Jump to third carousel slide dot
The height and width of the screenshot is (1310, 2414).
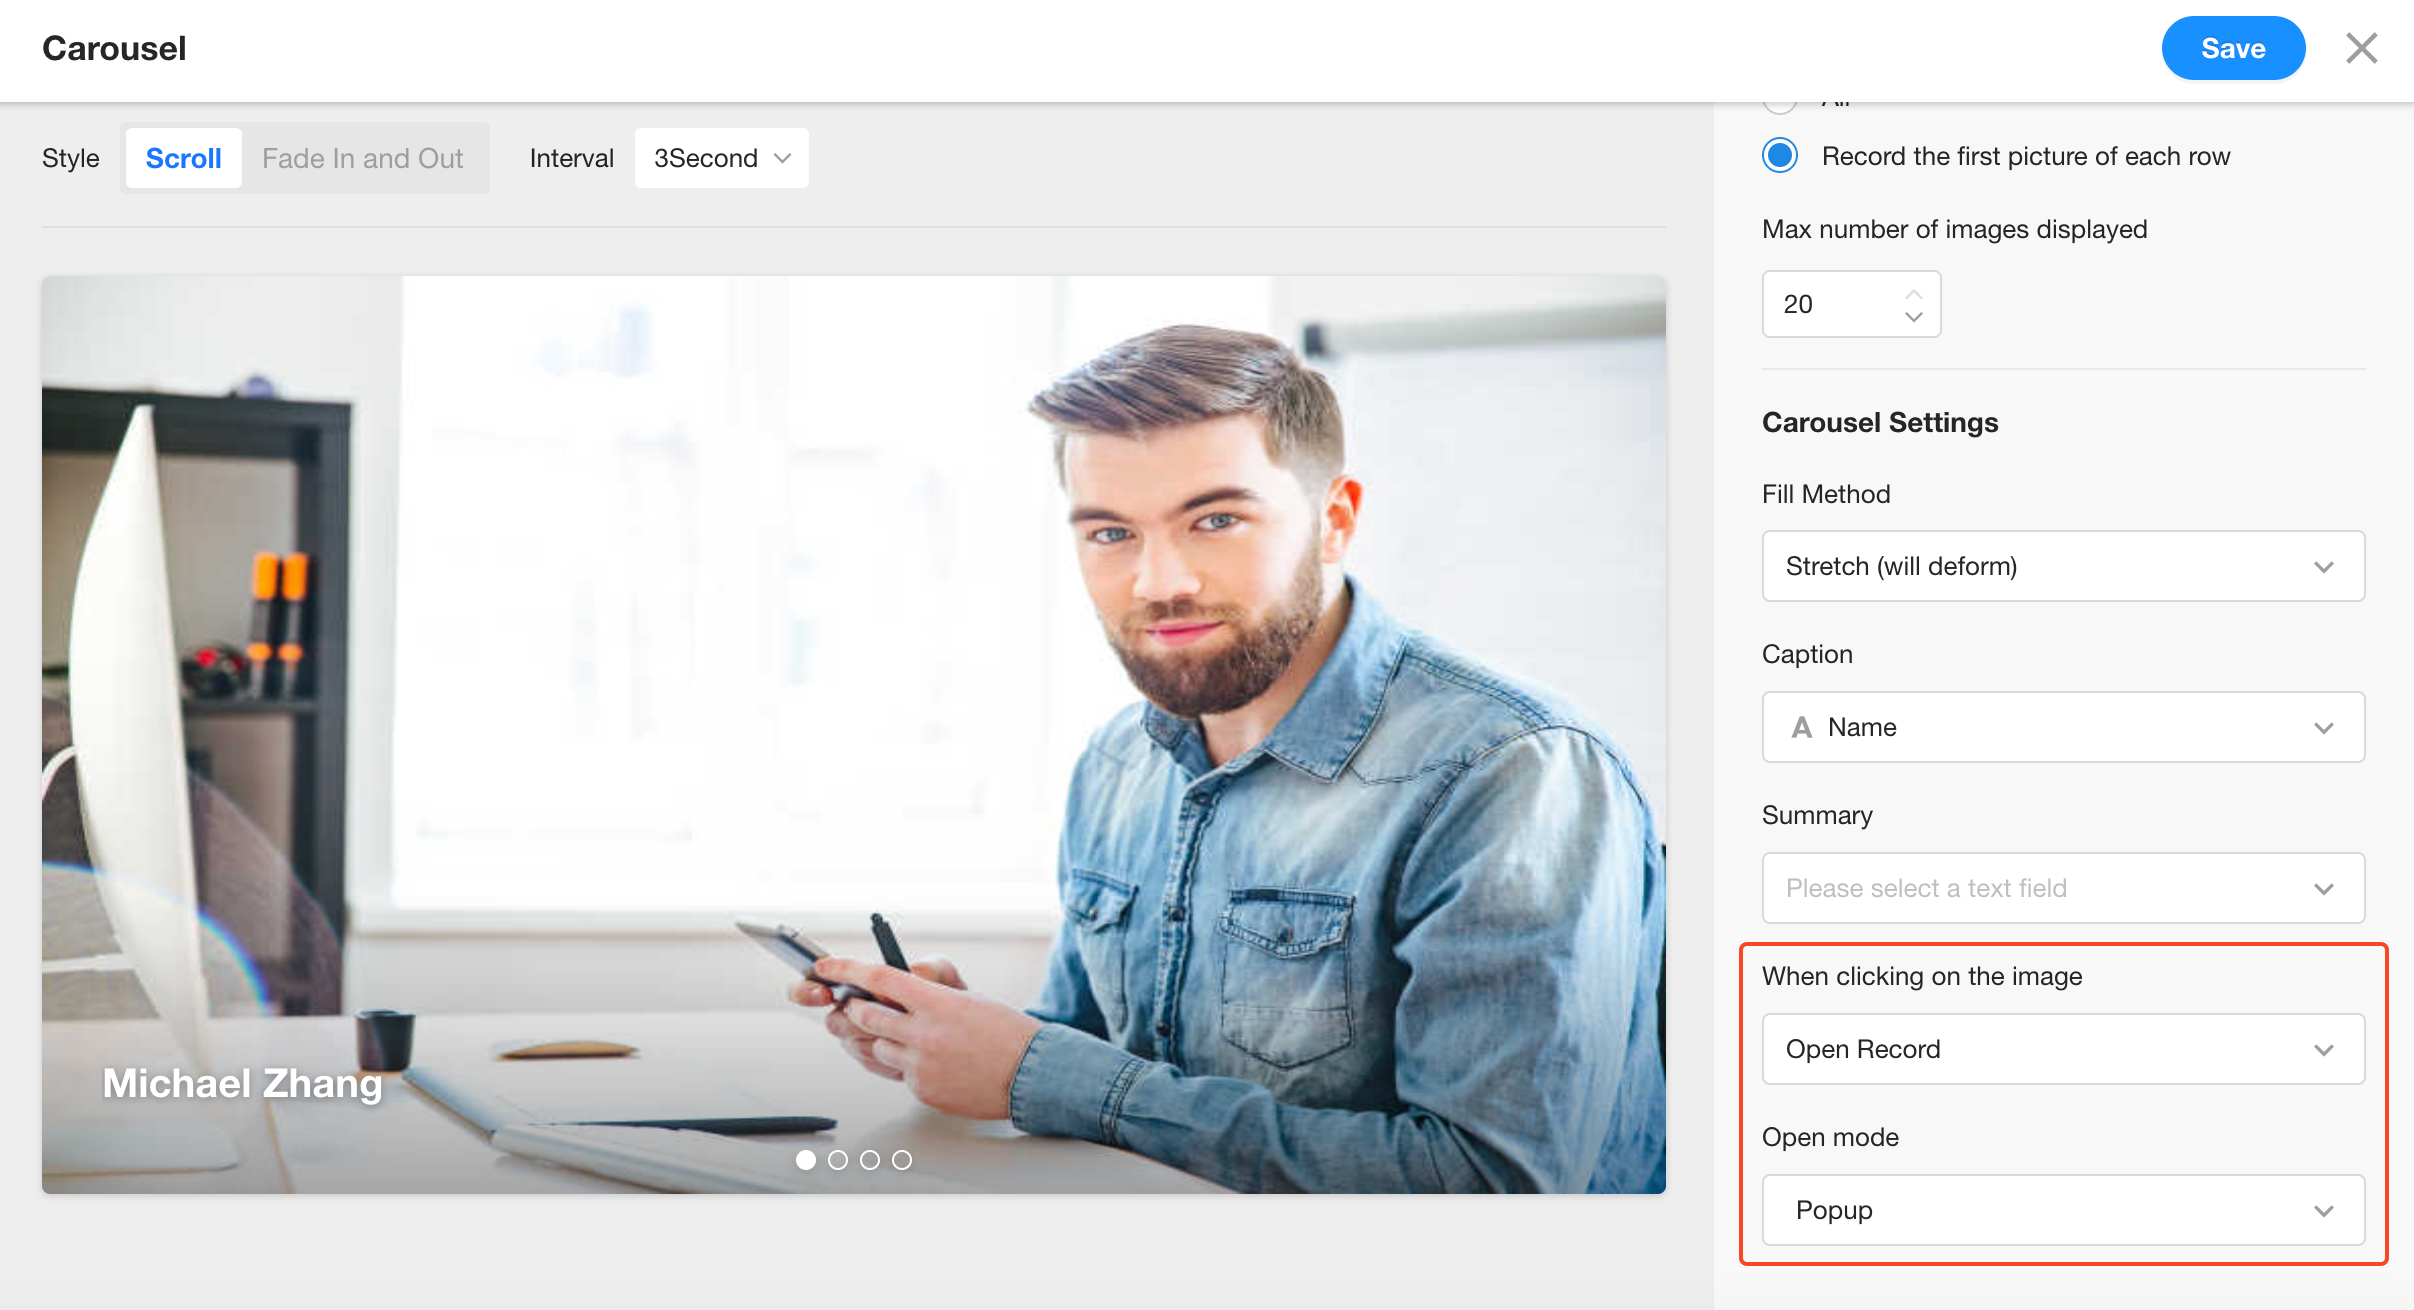click(x=870, y=1160)
